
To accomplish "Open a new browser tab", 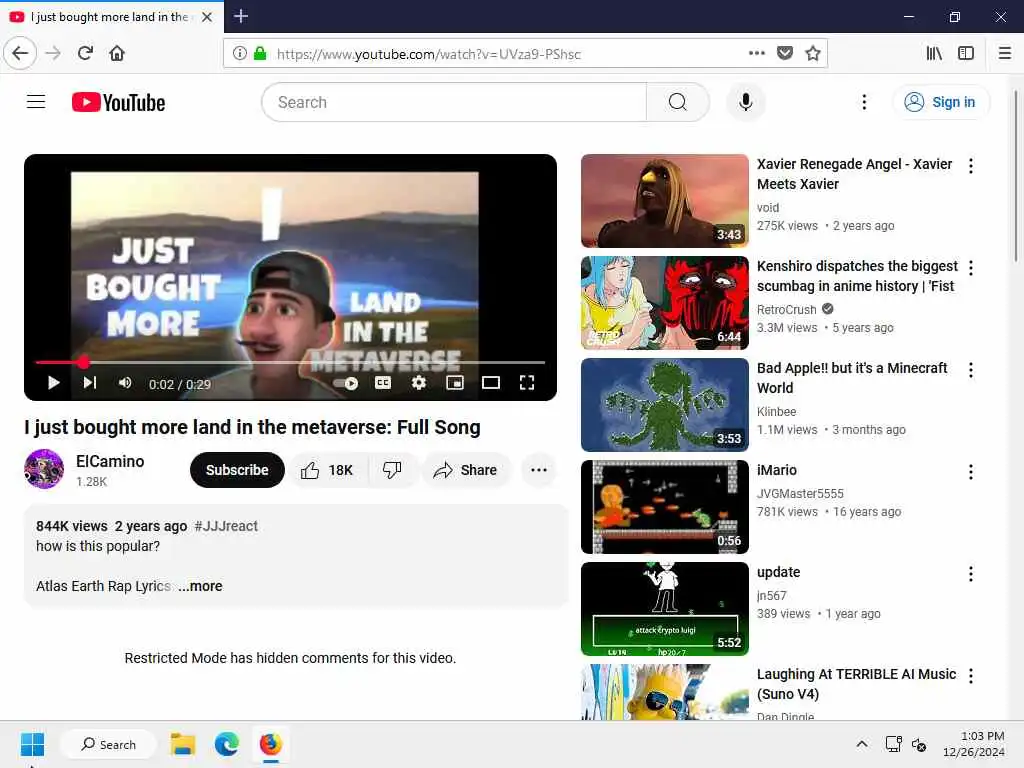I will point(241,16).
